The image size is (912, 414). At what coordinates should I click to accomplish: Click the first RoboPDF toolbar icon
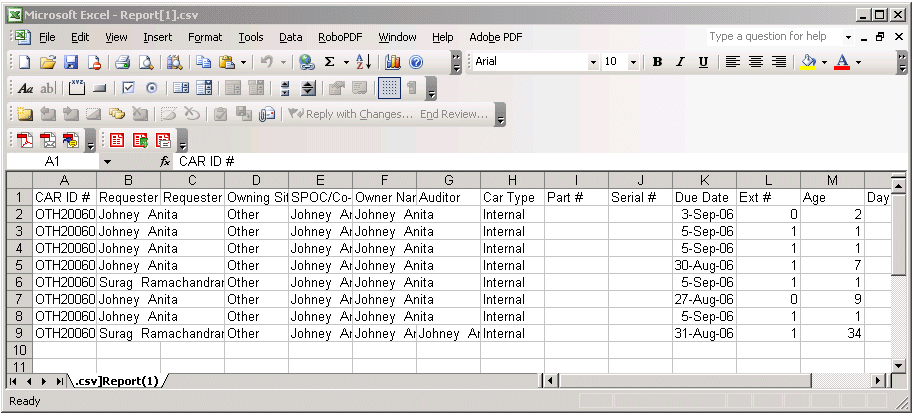pos(117,140)
